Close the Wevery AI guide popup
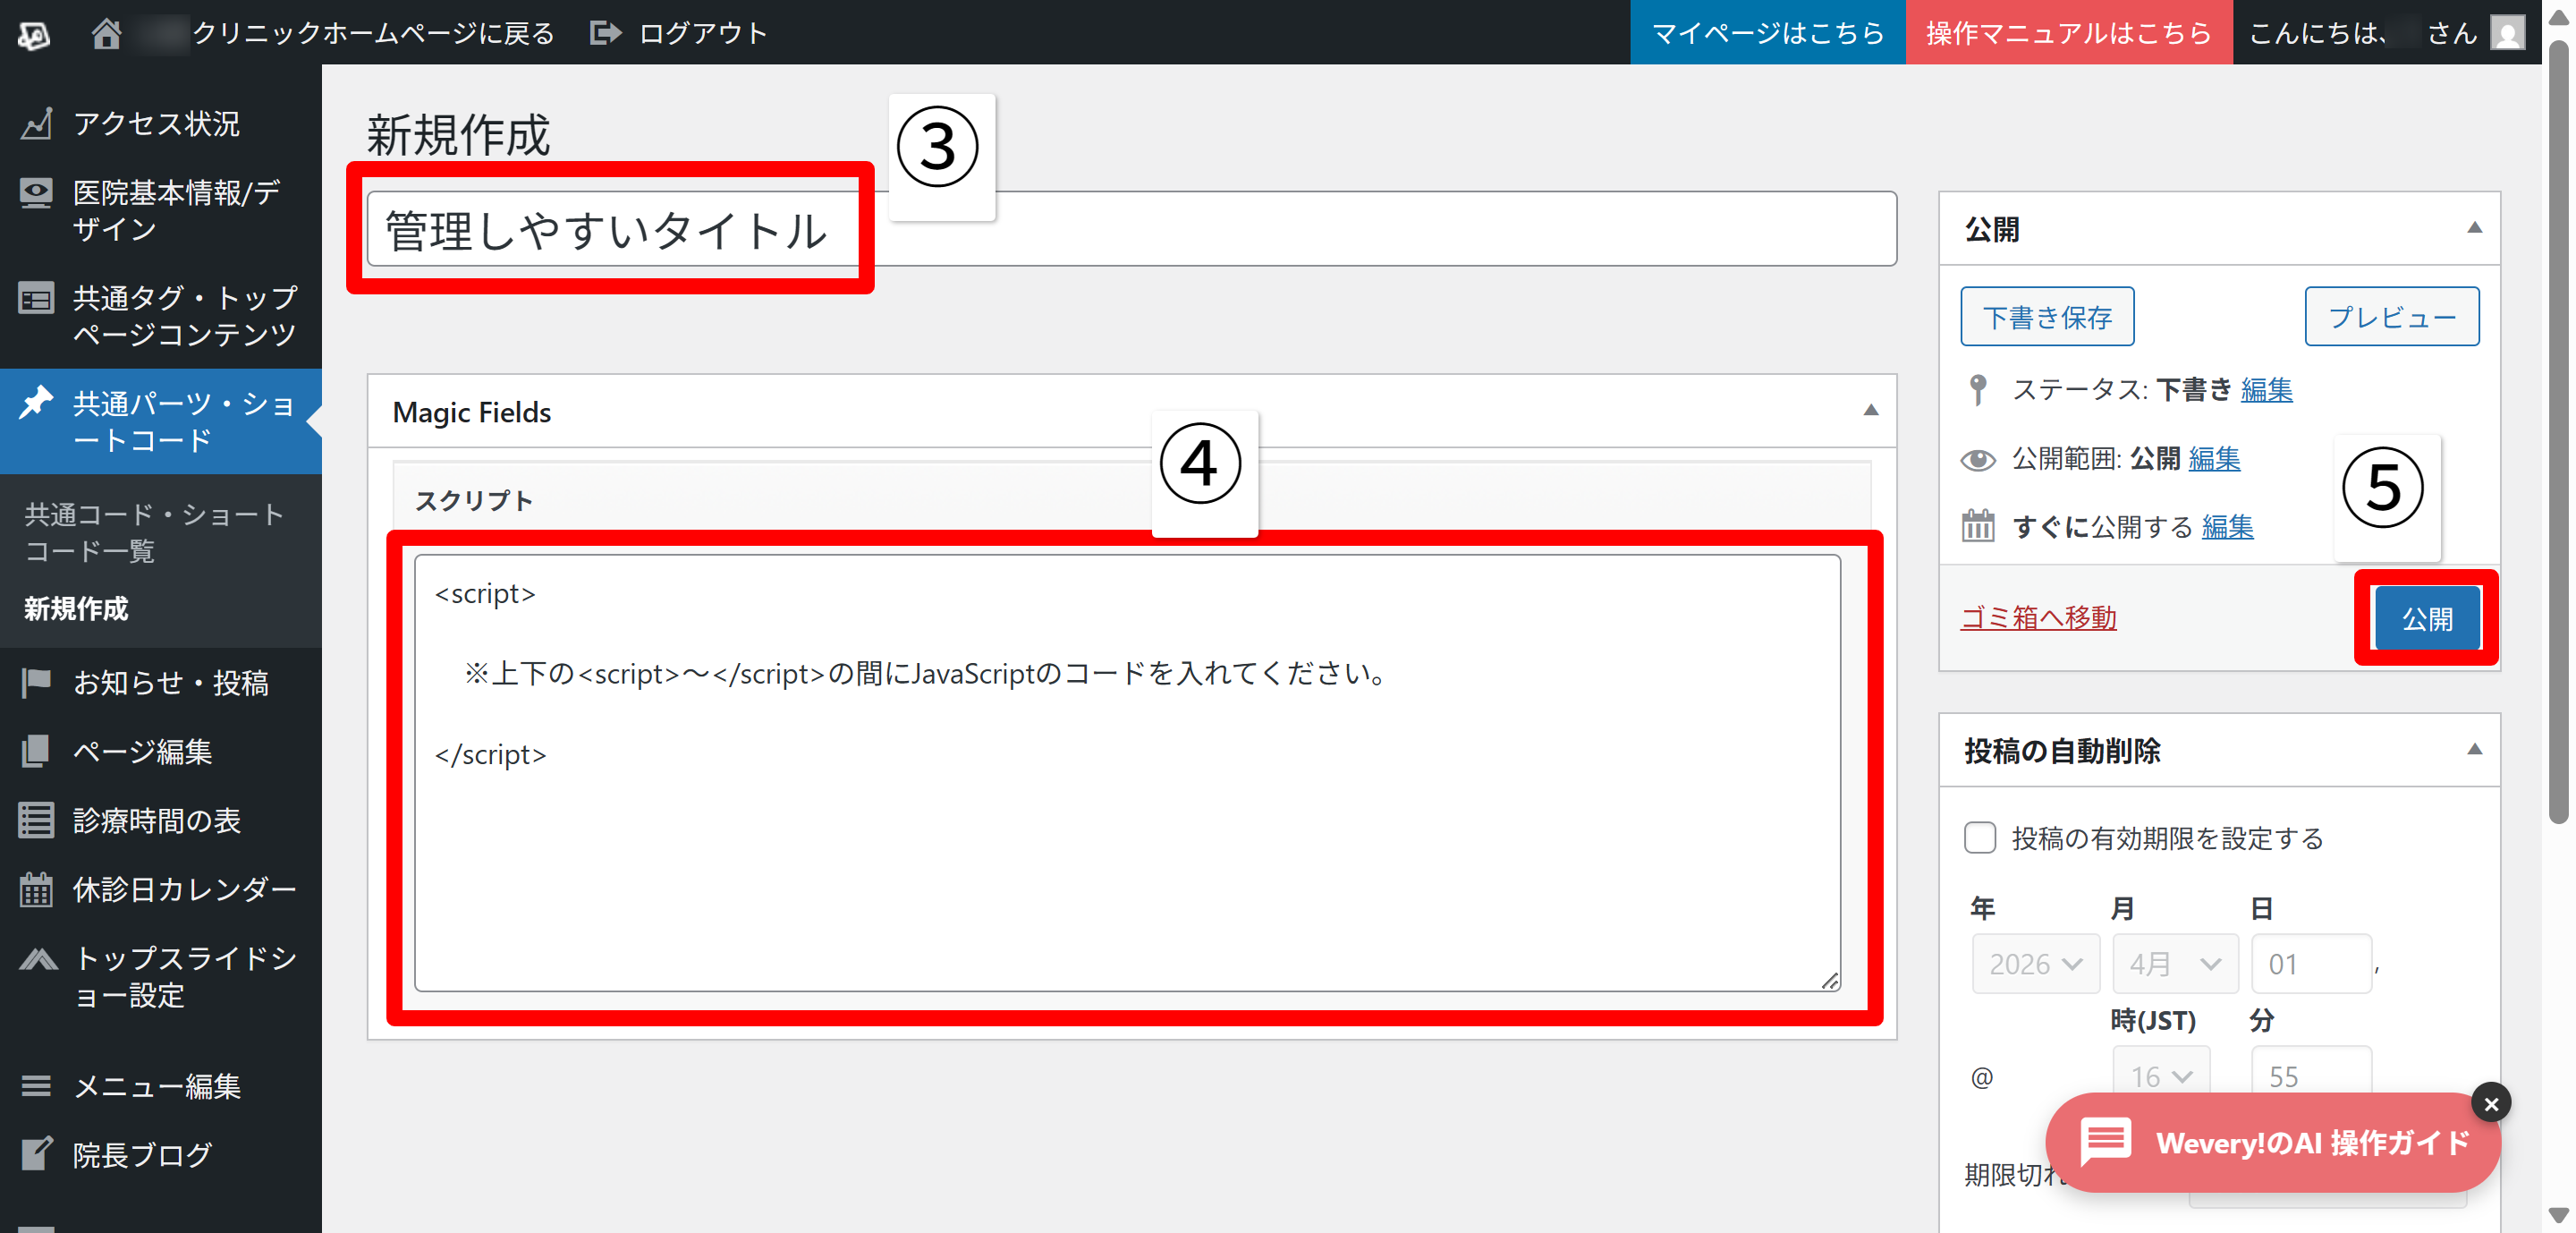 [2491, 1104]
